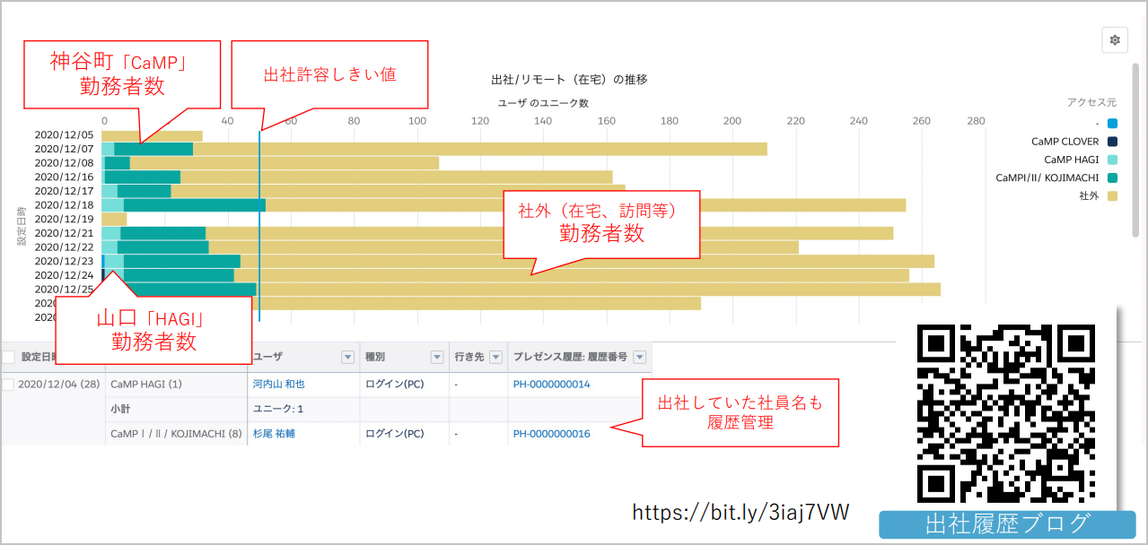Screen dimensions: 1148x545
Task: Click the date label 2020/12/24
Action: tap(64, 275)
